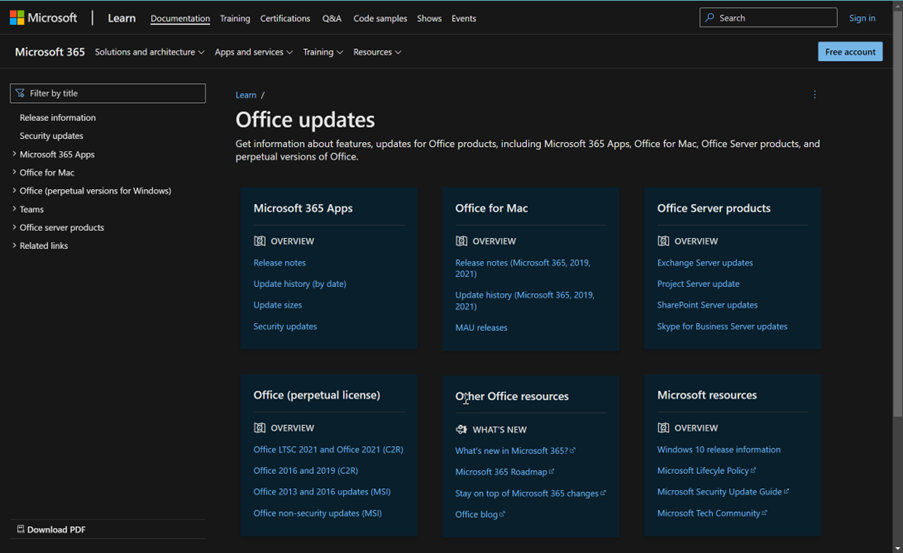Open the Training dropdown in Microsoft 365 bar

[x=323, y=52]
